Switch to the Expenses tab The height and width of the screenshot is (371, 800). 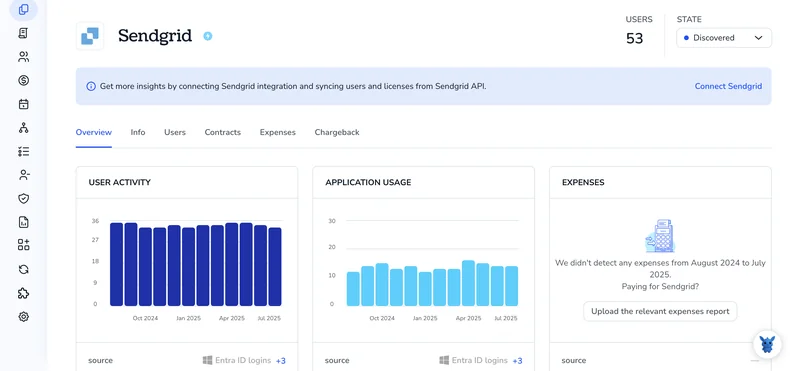(x=278, y=132)
